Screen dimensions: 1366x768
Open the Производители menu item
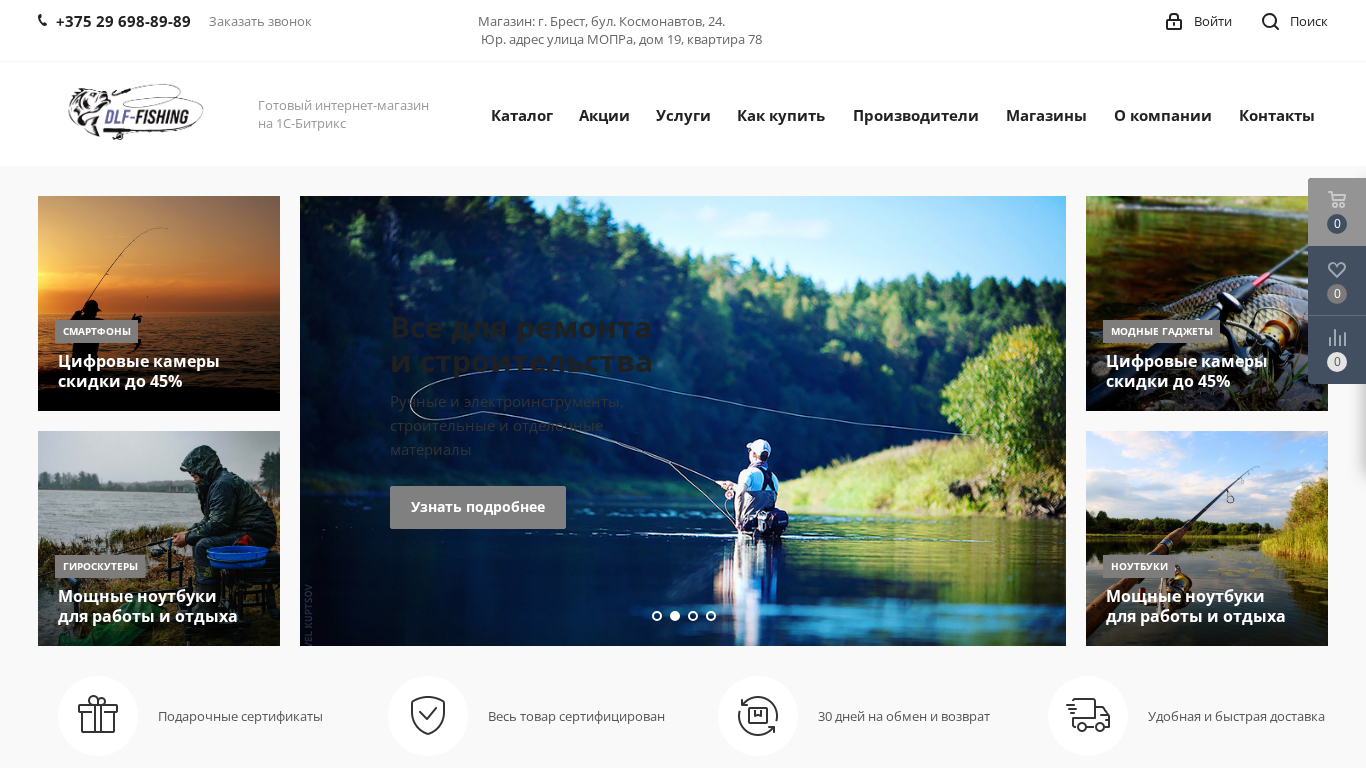point(916,115)
